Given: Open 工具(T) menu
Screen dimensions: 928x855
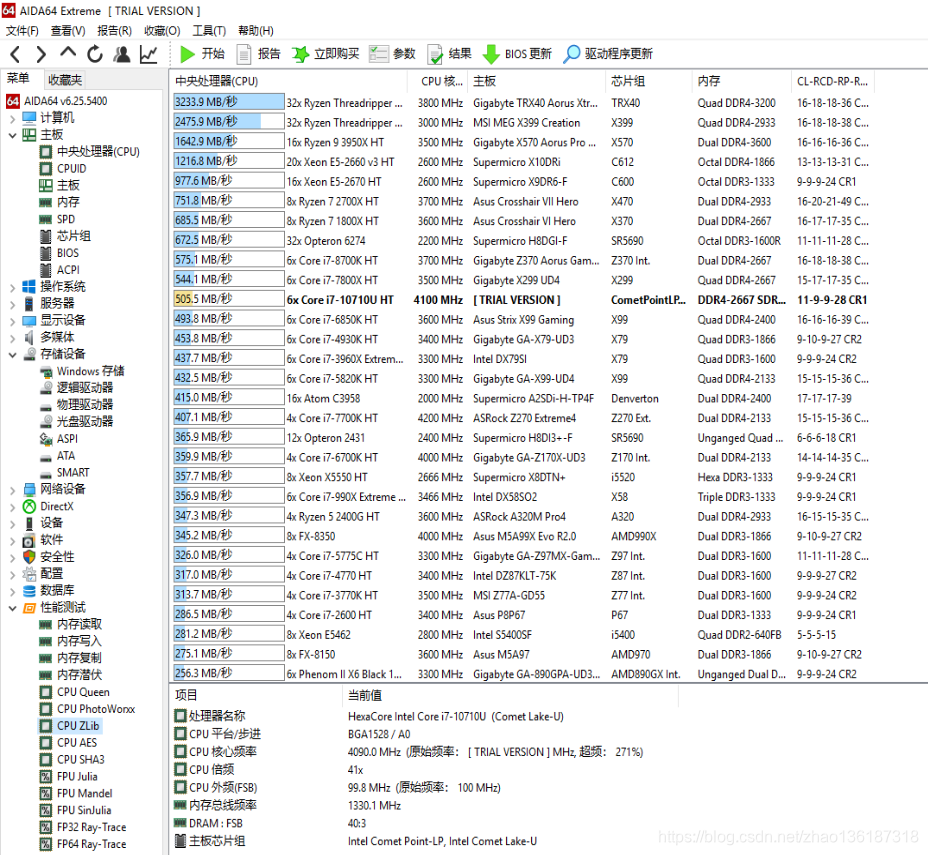Looking at the screenshot, I should (x=209, y=31).
